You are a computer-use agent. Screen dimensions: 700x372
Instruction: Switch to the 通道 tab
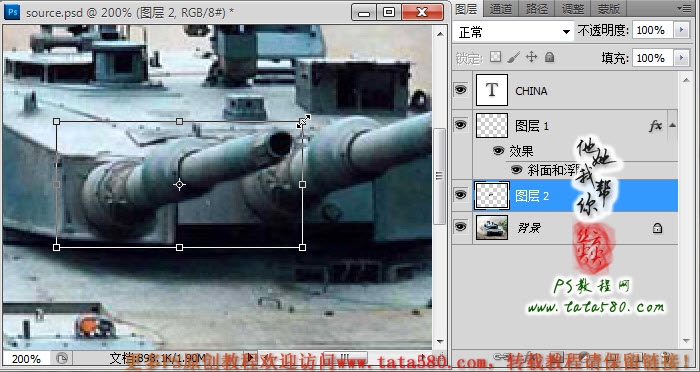pyautogui.click(x=500, y=8)
